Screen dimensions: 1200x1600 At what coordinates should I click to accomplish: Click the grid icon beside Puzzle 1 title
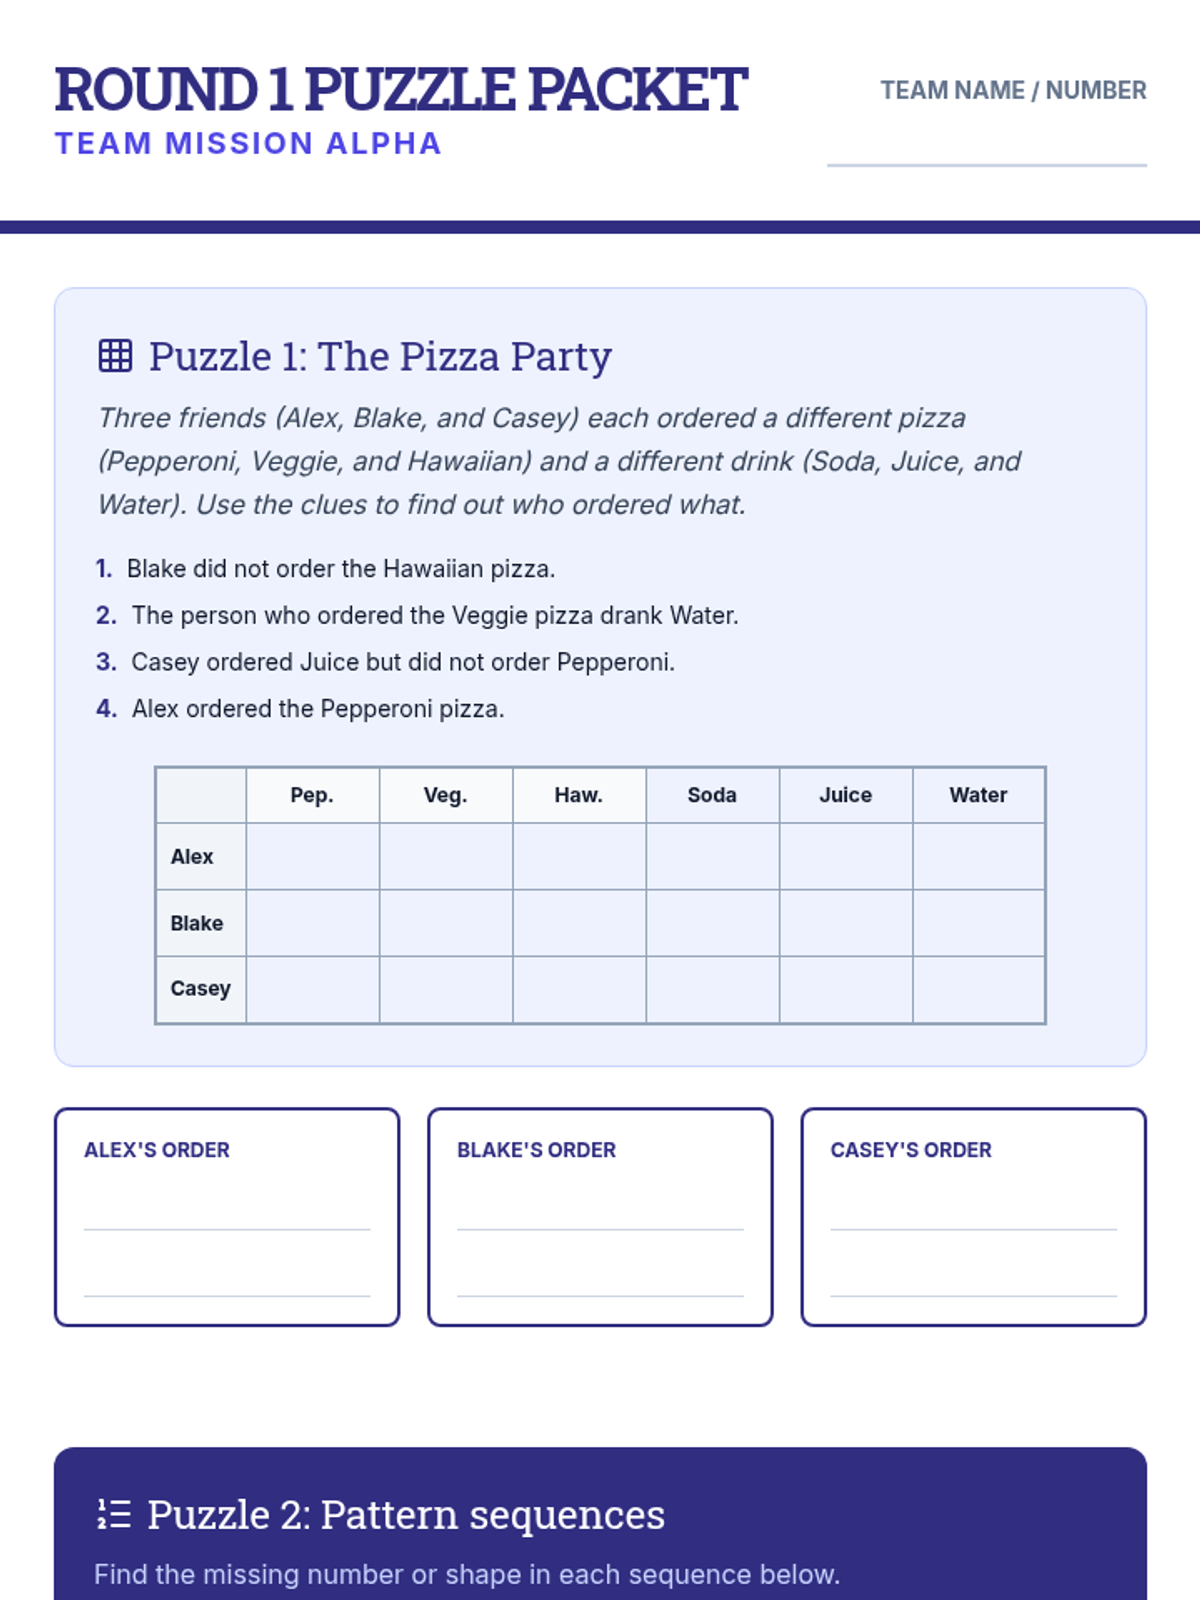[x=115, y=356]
